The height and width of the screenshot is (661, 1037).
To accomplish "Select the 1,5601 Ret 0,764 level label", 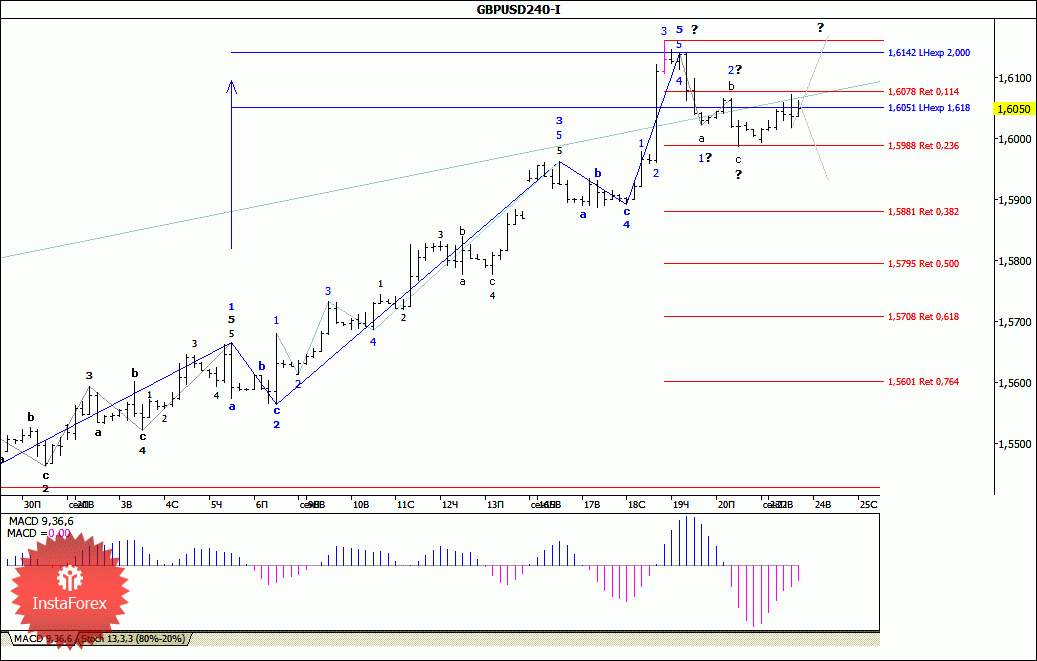I will point(923,382).
